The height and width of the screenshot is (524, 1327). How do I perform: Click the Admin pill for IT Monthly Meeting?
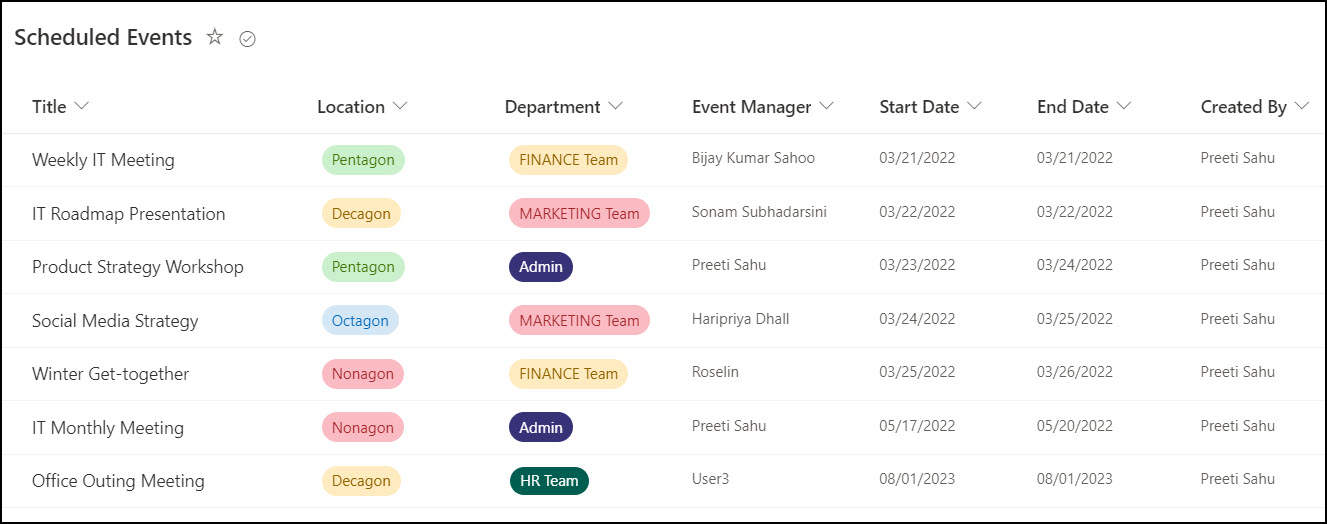(x=541, y=428)
